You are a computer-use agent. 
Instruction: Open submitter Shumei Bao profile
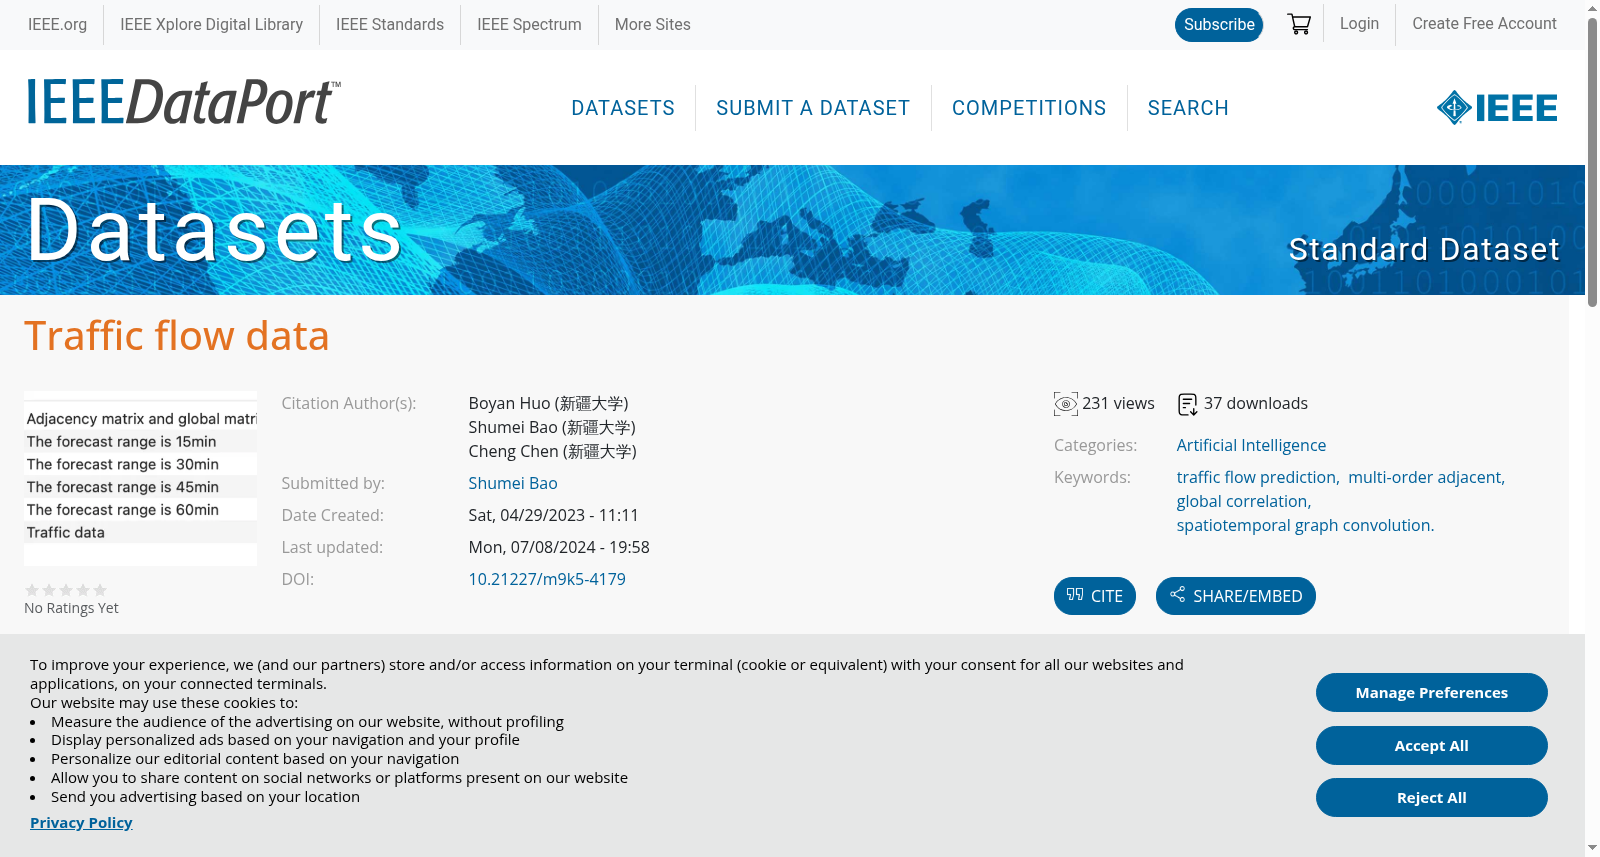[x=513, y=483]
